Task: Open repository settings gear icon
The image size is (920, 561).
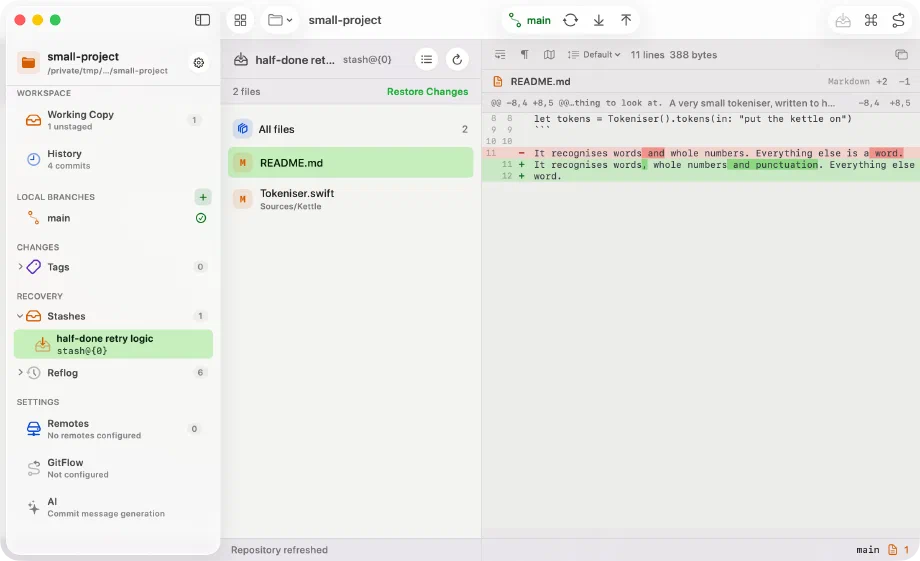Action: pyautogui.click(x=199, y=62)
